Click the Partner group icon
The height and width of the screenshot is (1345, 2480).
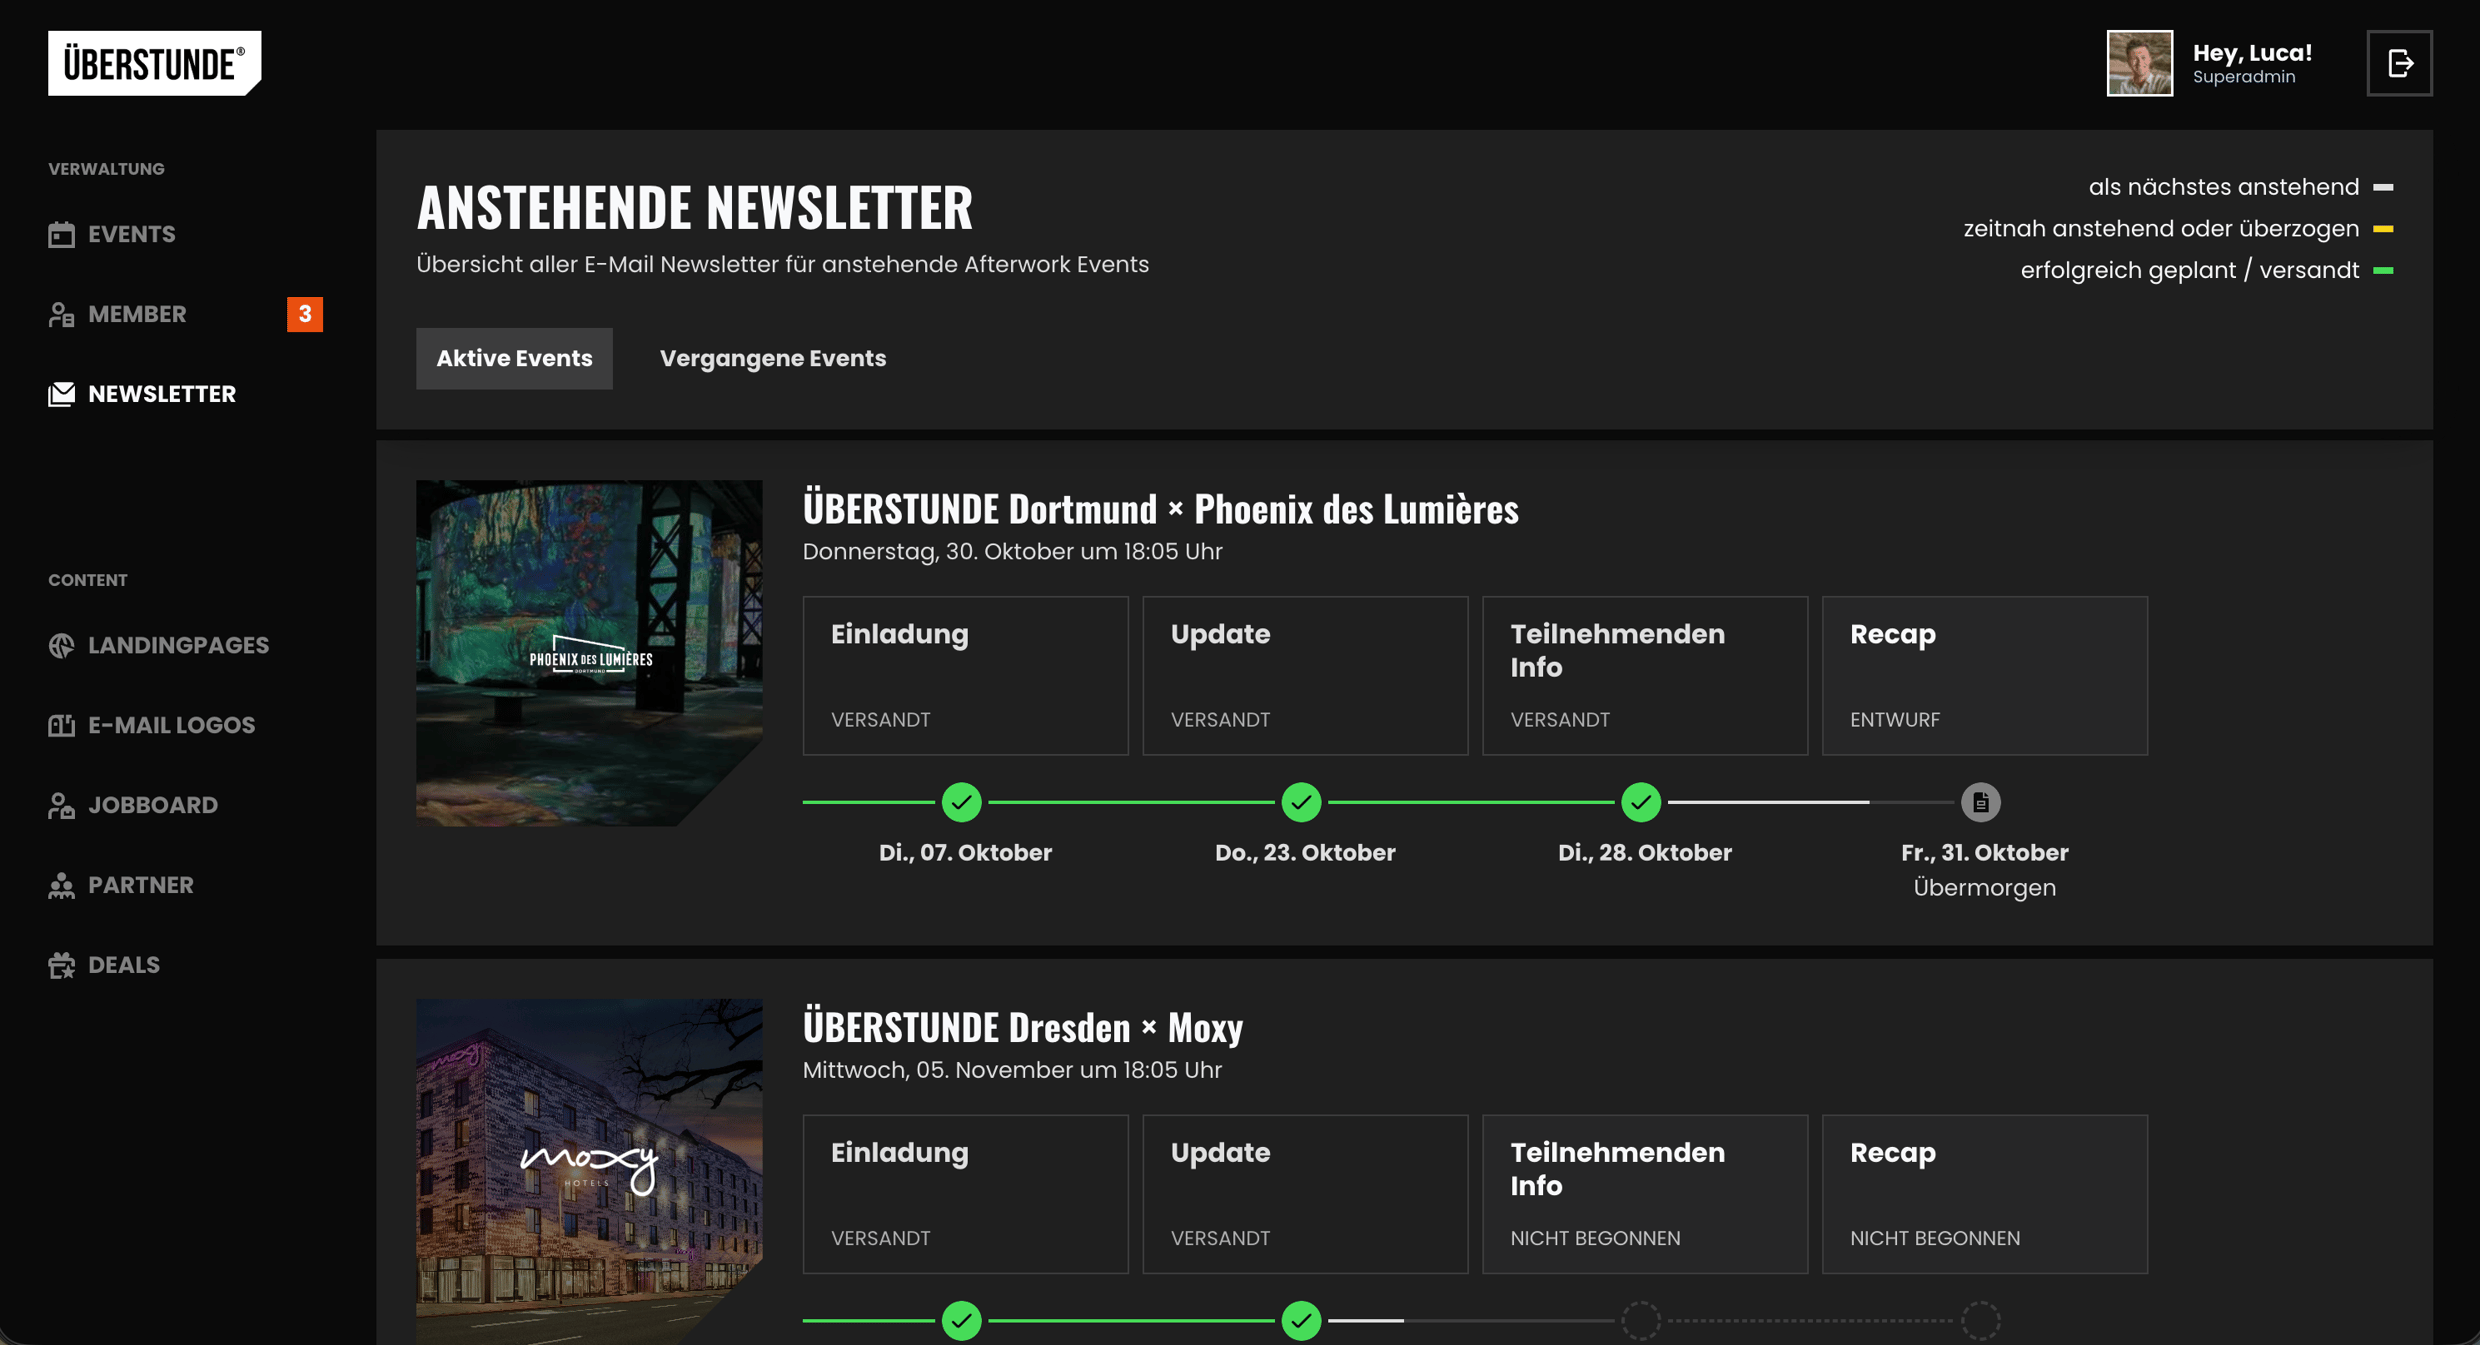[62, 886]
